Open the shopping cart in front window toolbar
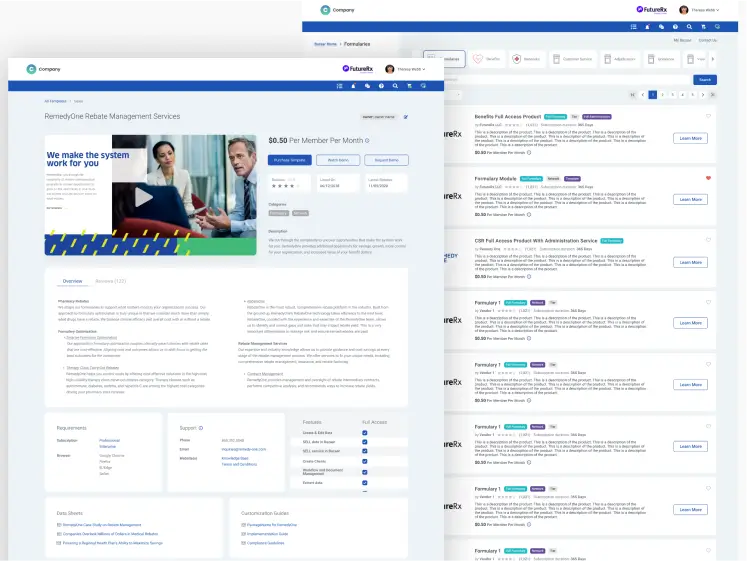747x561 pixels. coord(409,86)
